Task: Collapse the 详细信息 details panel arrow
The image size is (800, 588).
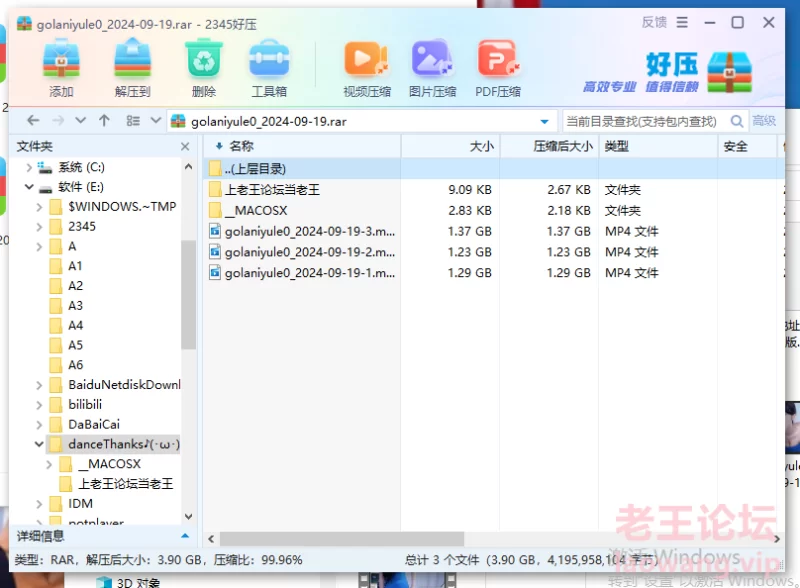Action: click(x=185, y=536)
